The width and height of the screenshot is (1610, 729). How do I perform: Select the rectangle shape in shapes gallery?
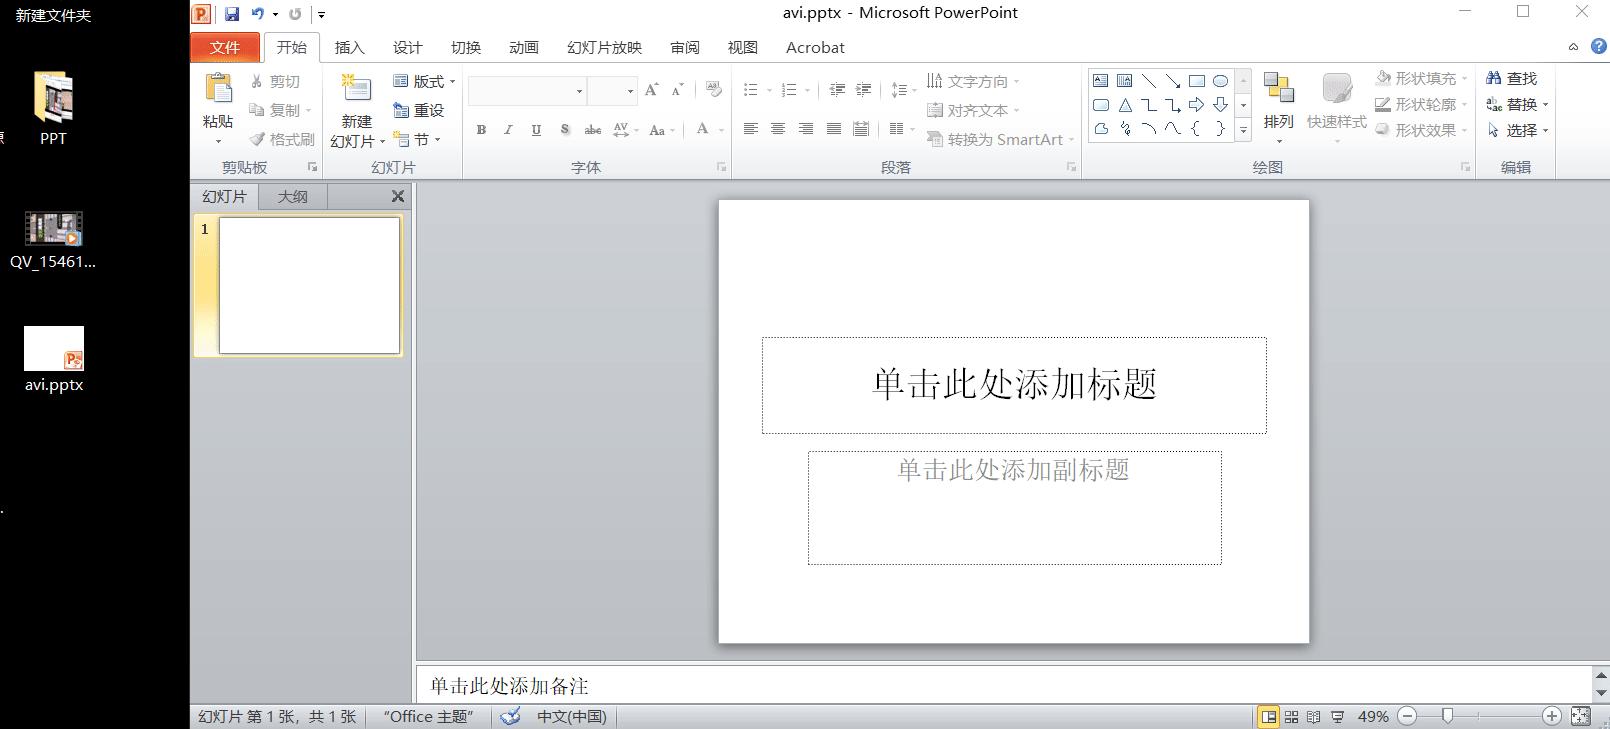1196,81
